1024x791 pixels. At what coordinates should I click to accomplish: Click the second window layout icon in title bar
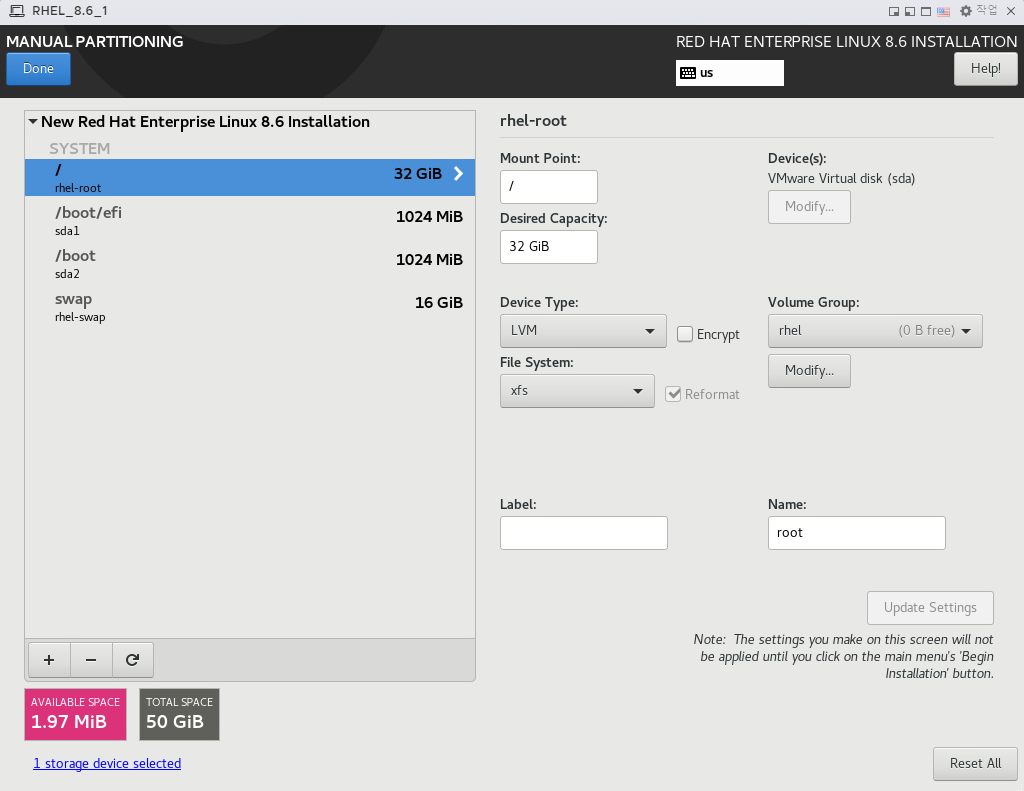point(910,11)
